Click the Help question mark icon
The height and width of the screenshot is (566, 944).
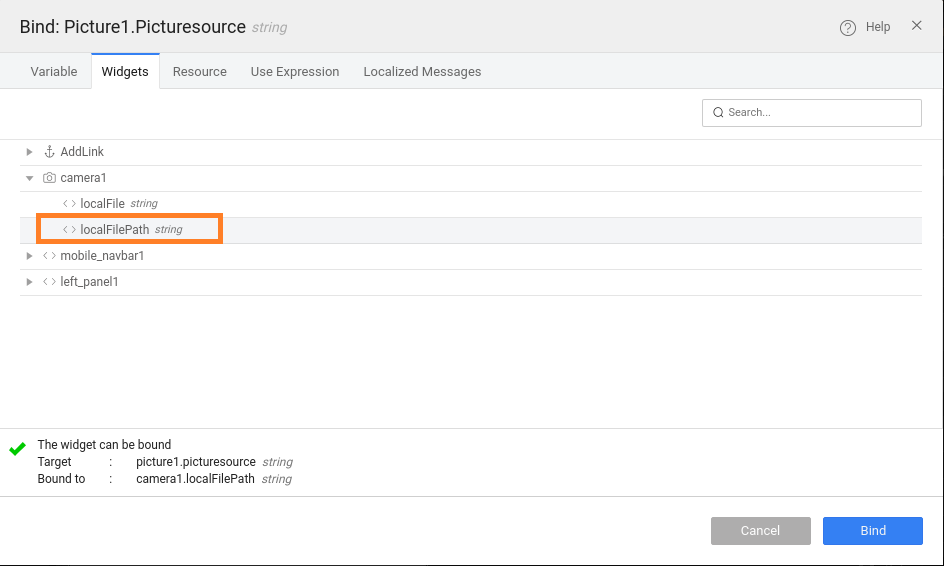[x=848, y=27]
